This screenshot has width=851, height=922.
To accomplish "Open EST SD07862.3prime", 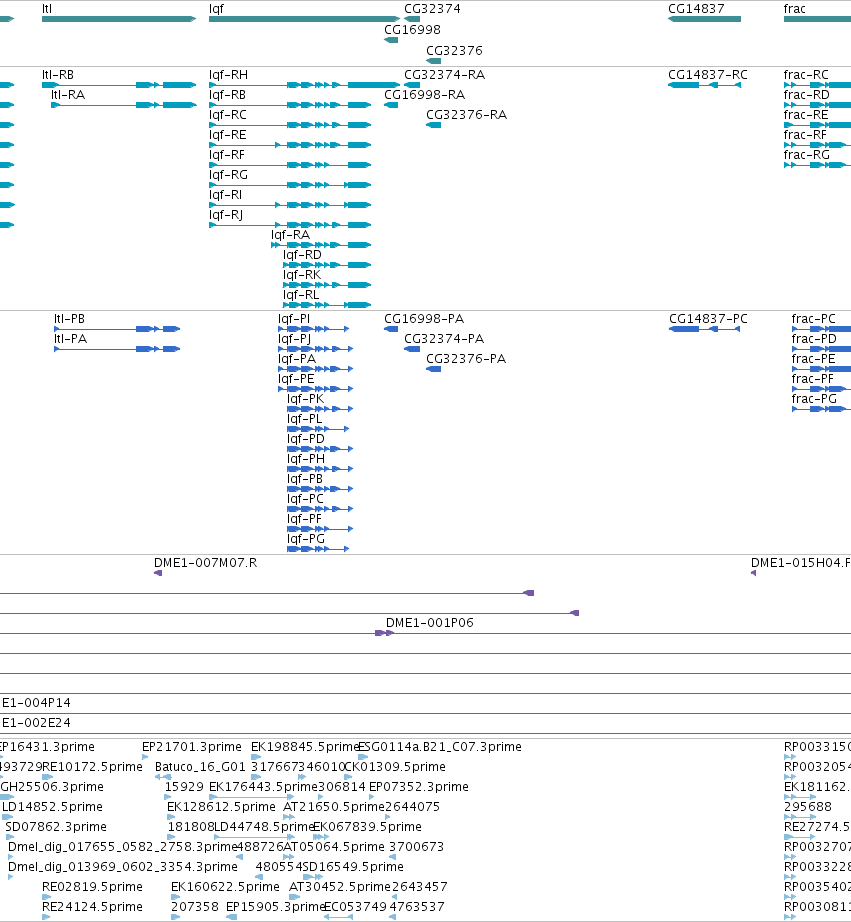I will click(56, 827).
